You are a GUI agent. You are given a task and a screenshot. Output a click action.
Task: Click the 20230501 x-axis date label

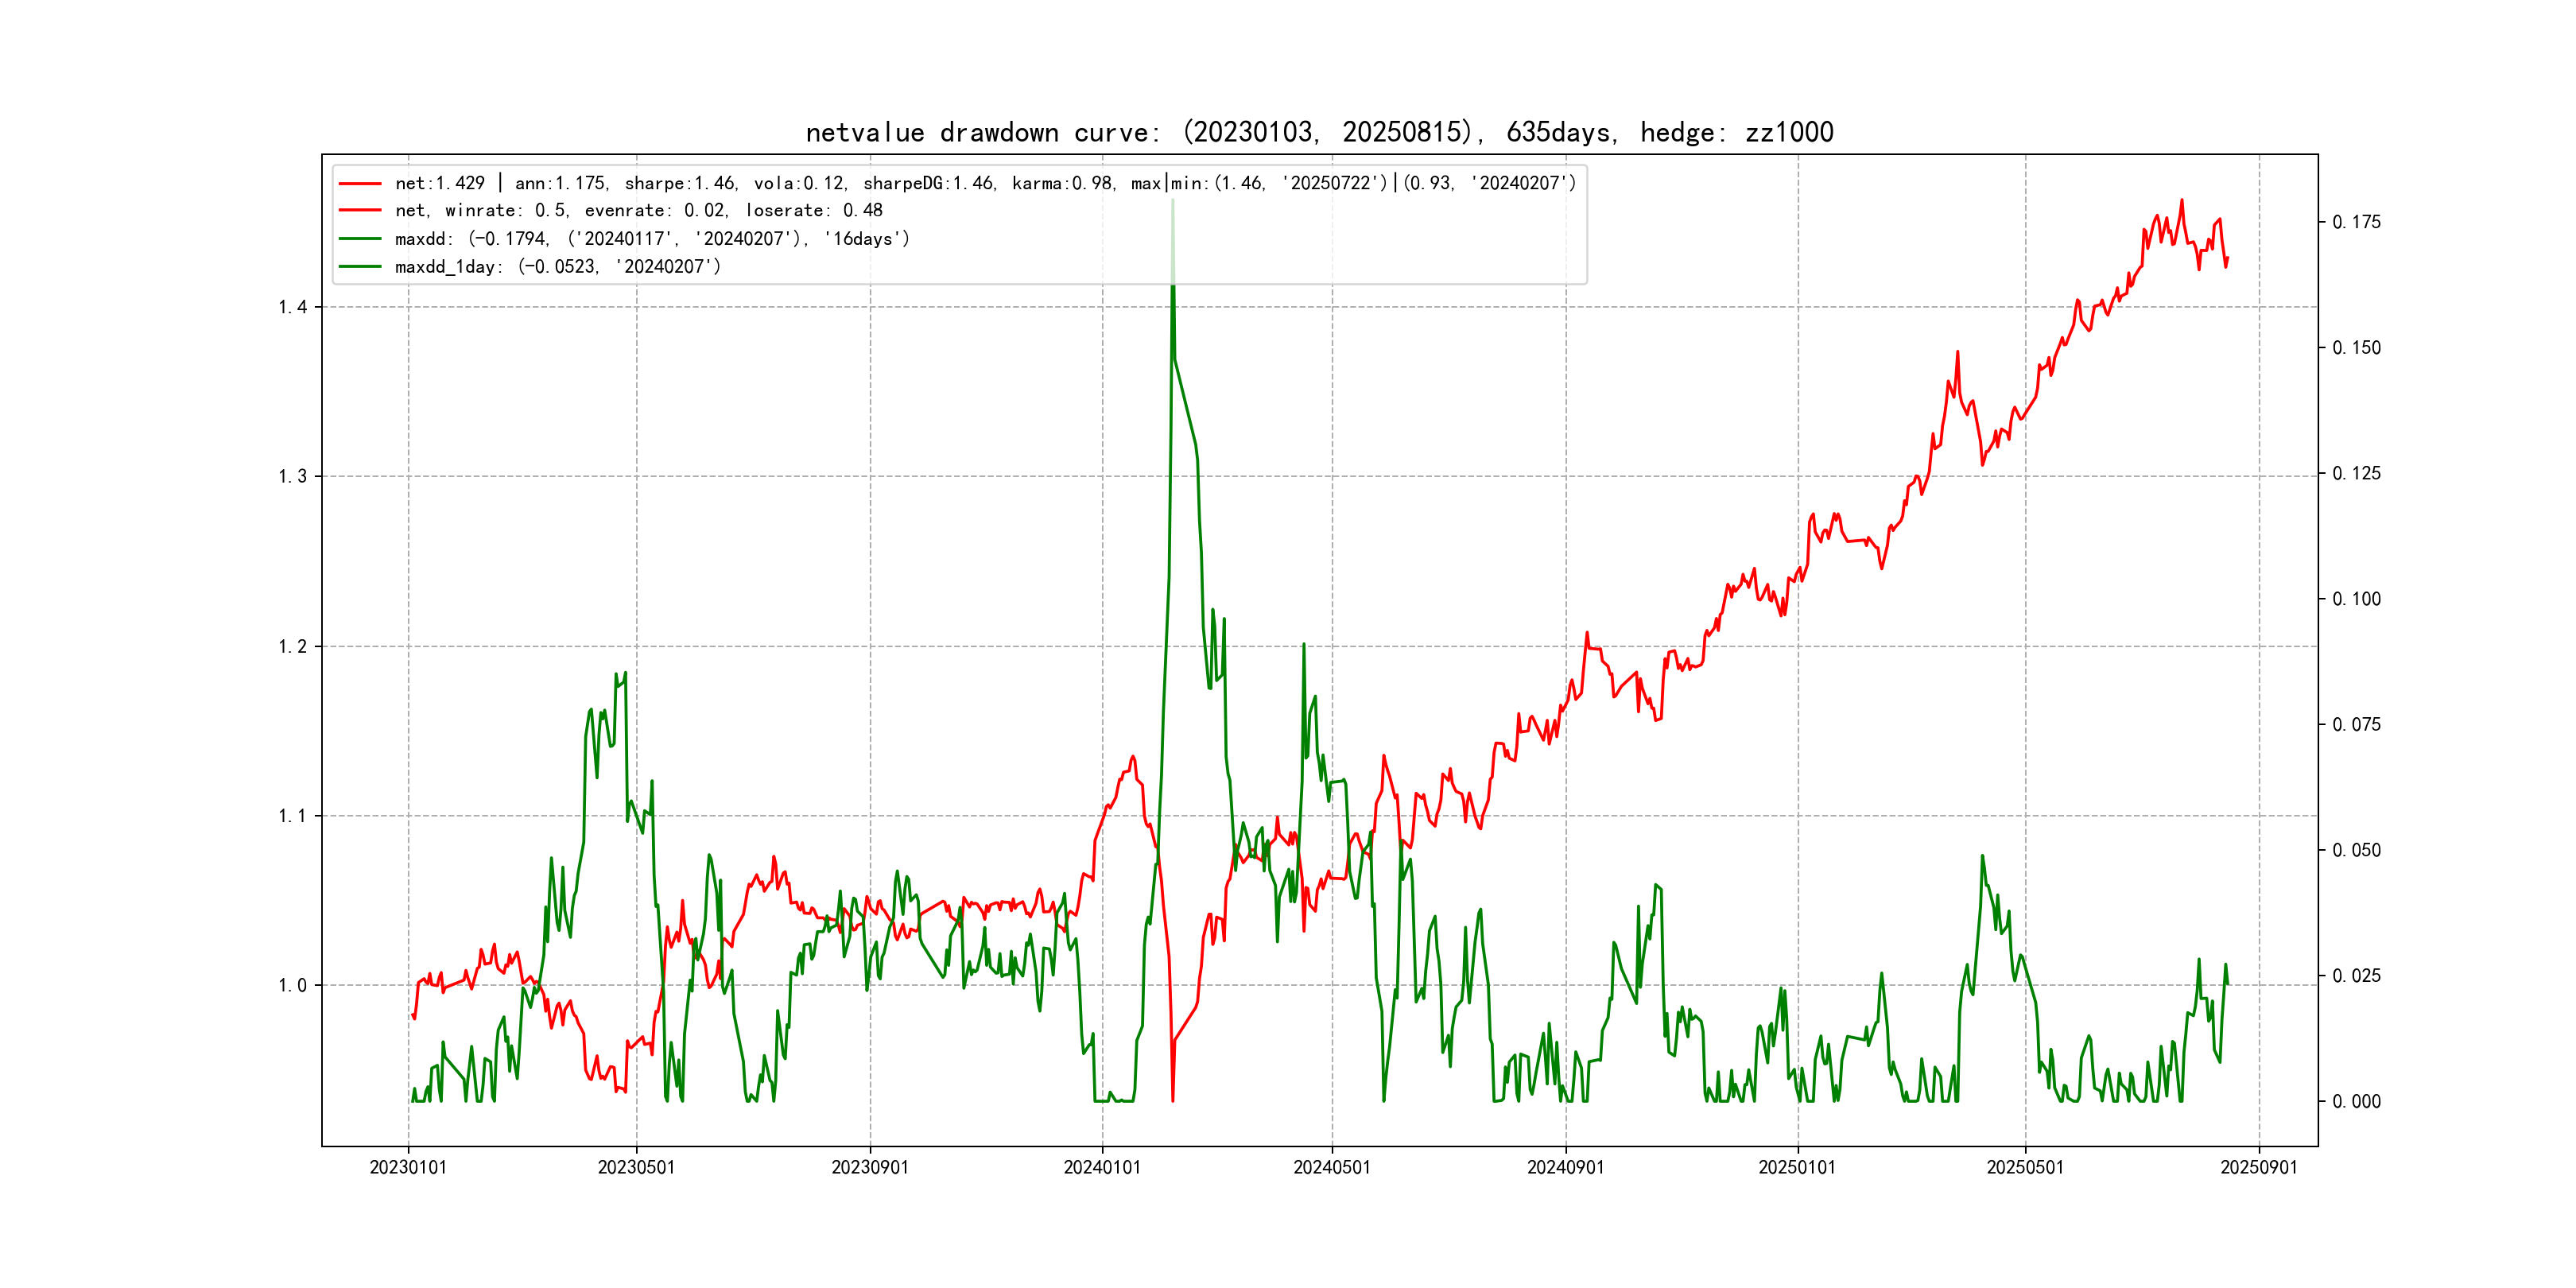636,1168
